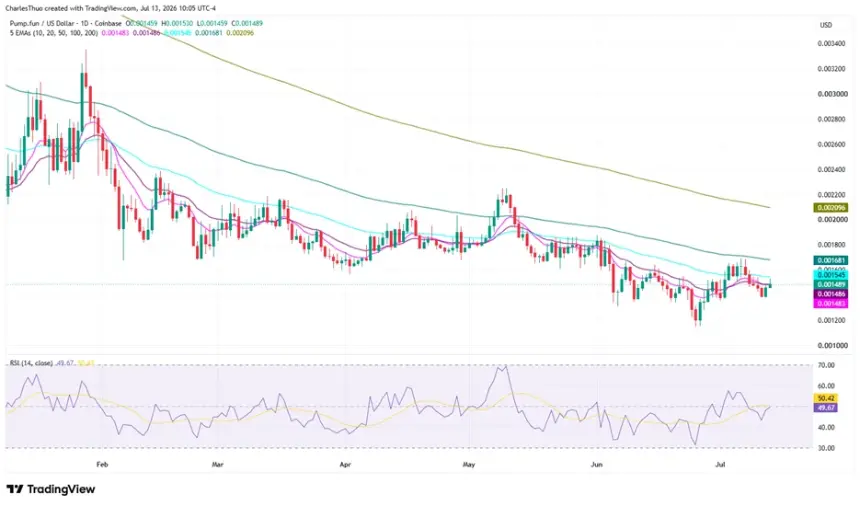Click the magenta EMA 10 legend value

pos(113,33)
